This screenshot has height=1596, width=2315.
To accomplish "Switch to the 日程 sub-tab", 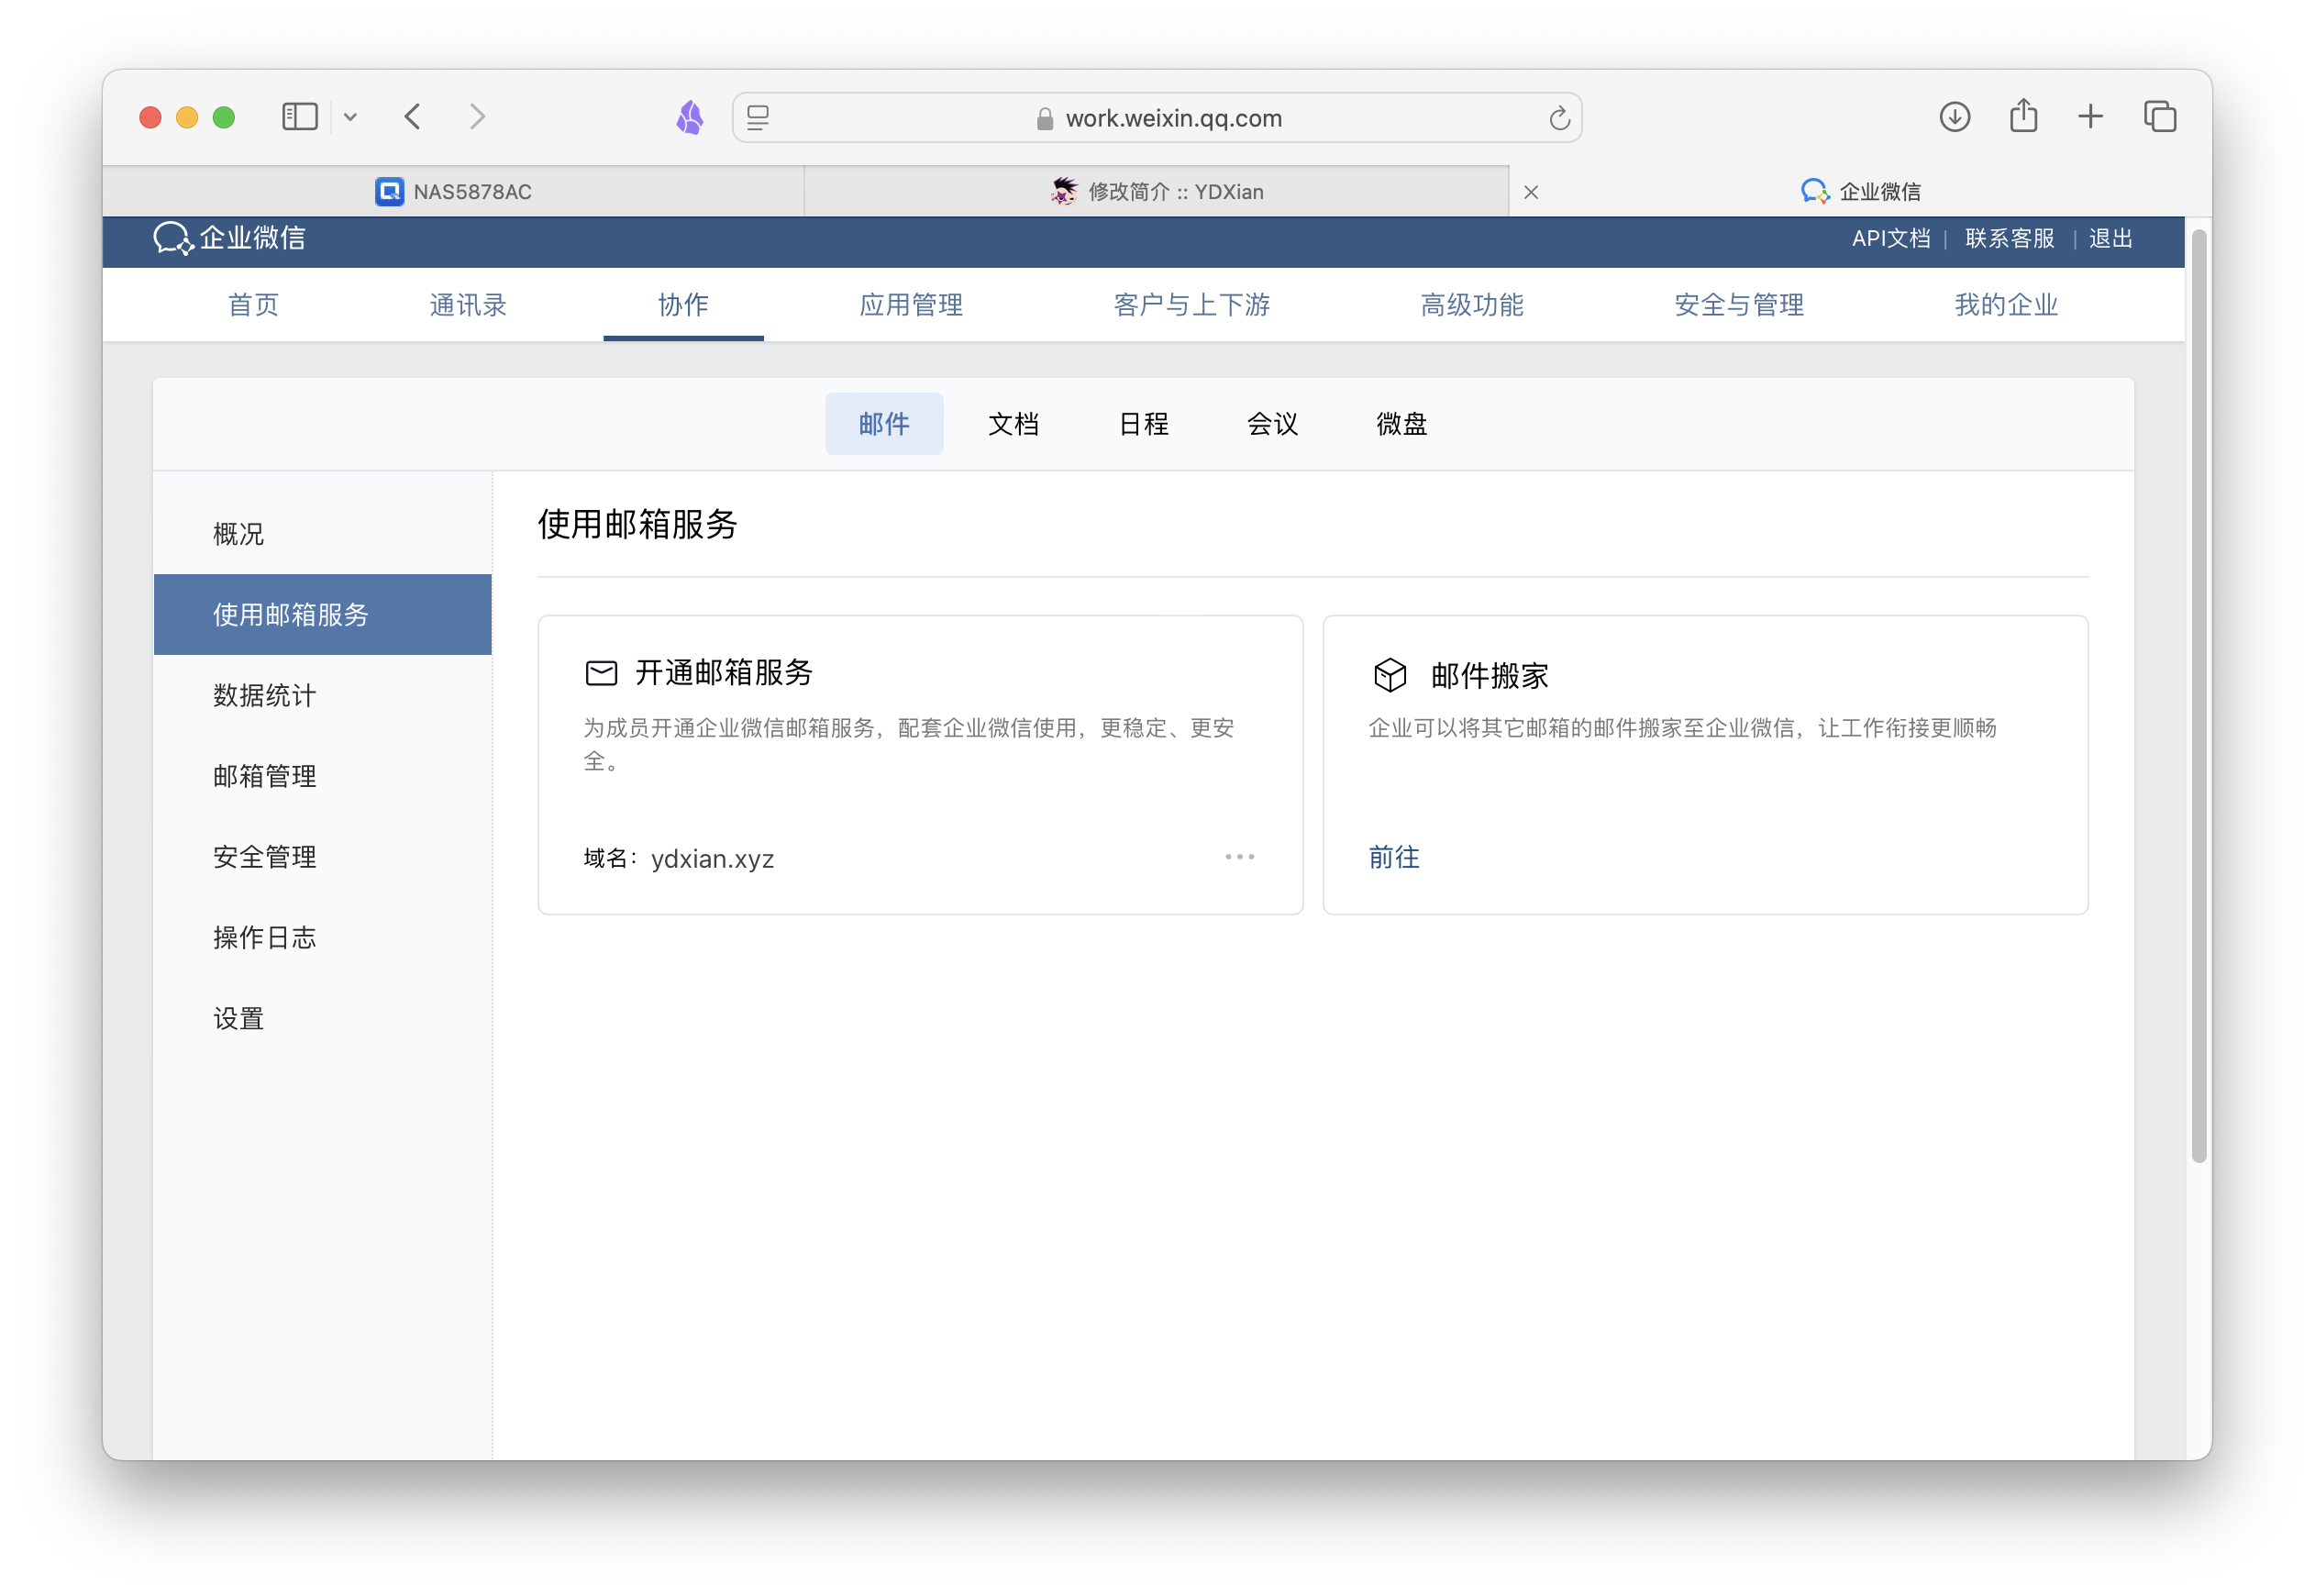I will tap(1143, 424).
